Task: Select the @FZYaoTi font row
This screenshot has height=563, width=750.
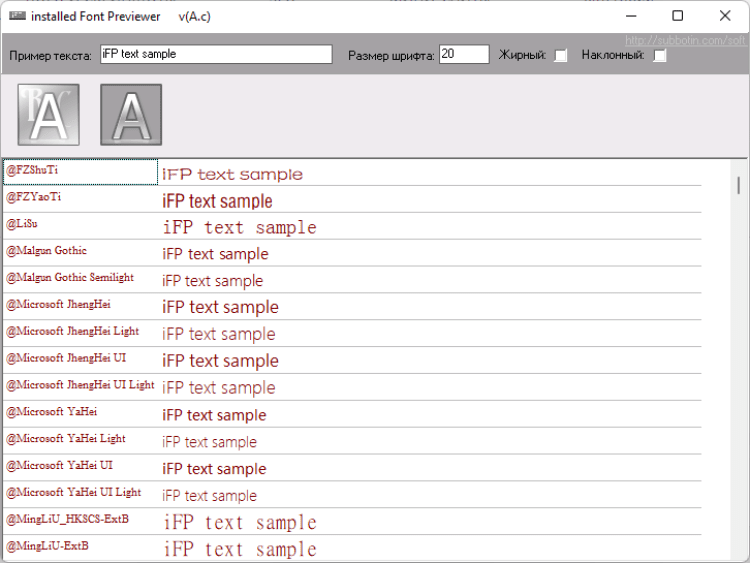Action: coord(80,198)
